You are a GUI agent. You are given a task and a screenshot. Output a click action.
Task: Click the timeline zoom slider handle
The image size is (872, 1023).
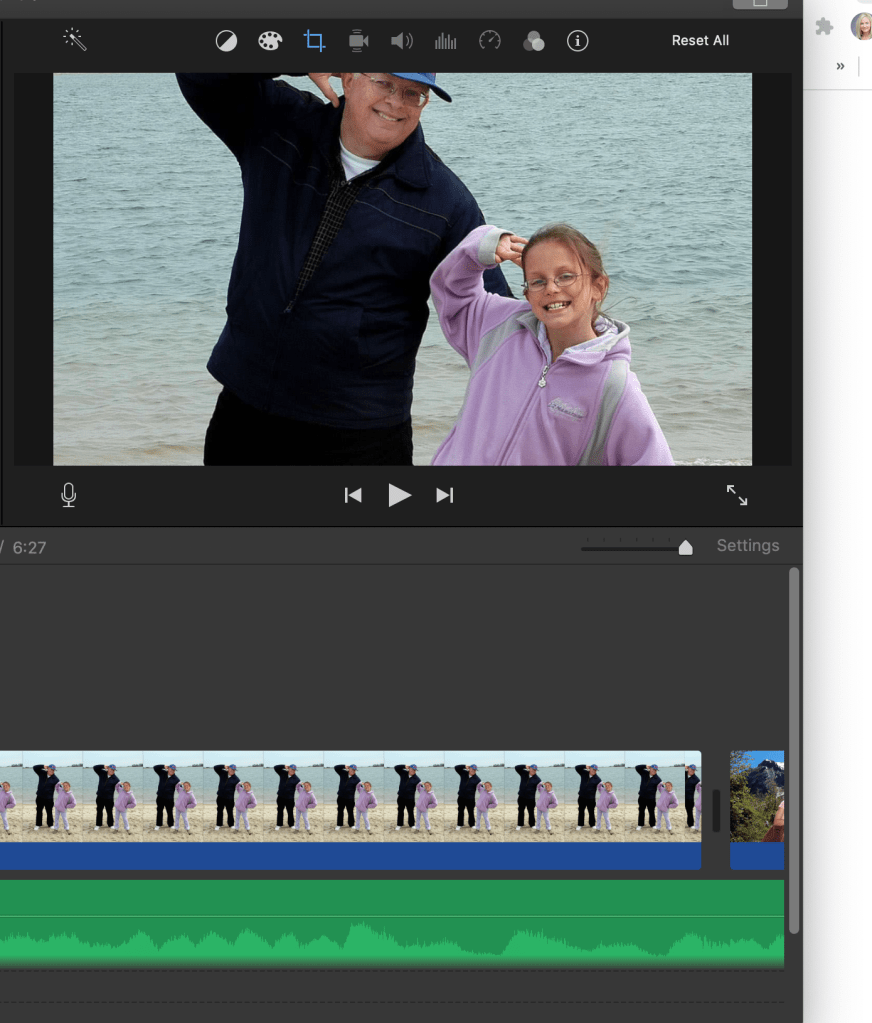pos(685,547)
